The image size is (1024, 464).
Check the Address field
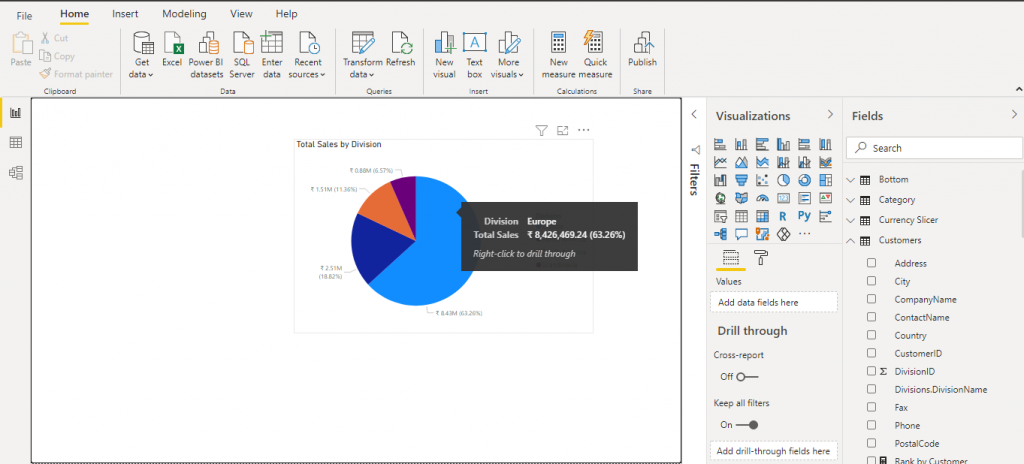[x=871, y=263]
